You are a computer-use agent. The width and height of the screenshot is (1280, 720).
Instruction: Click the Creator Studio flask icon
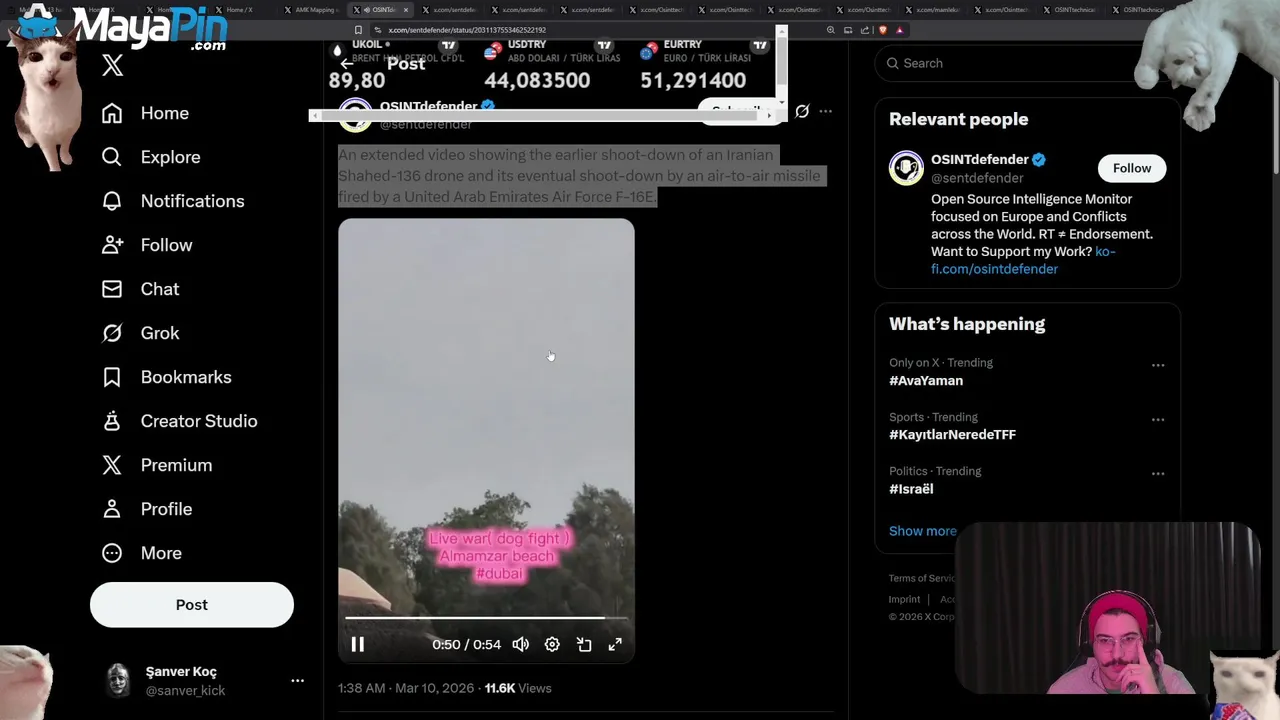(x=112, y=421)
